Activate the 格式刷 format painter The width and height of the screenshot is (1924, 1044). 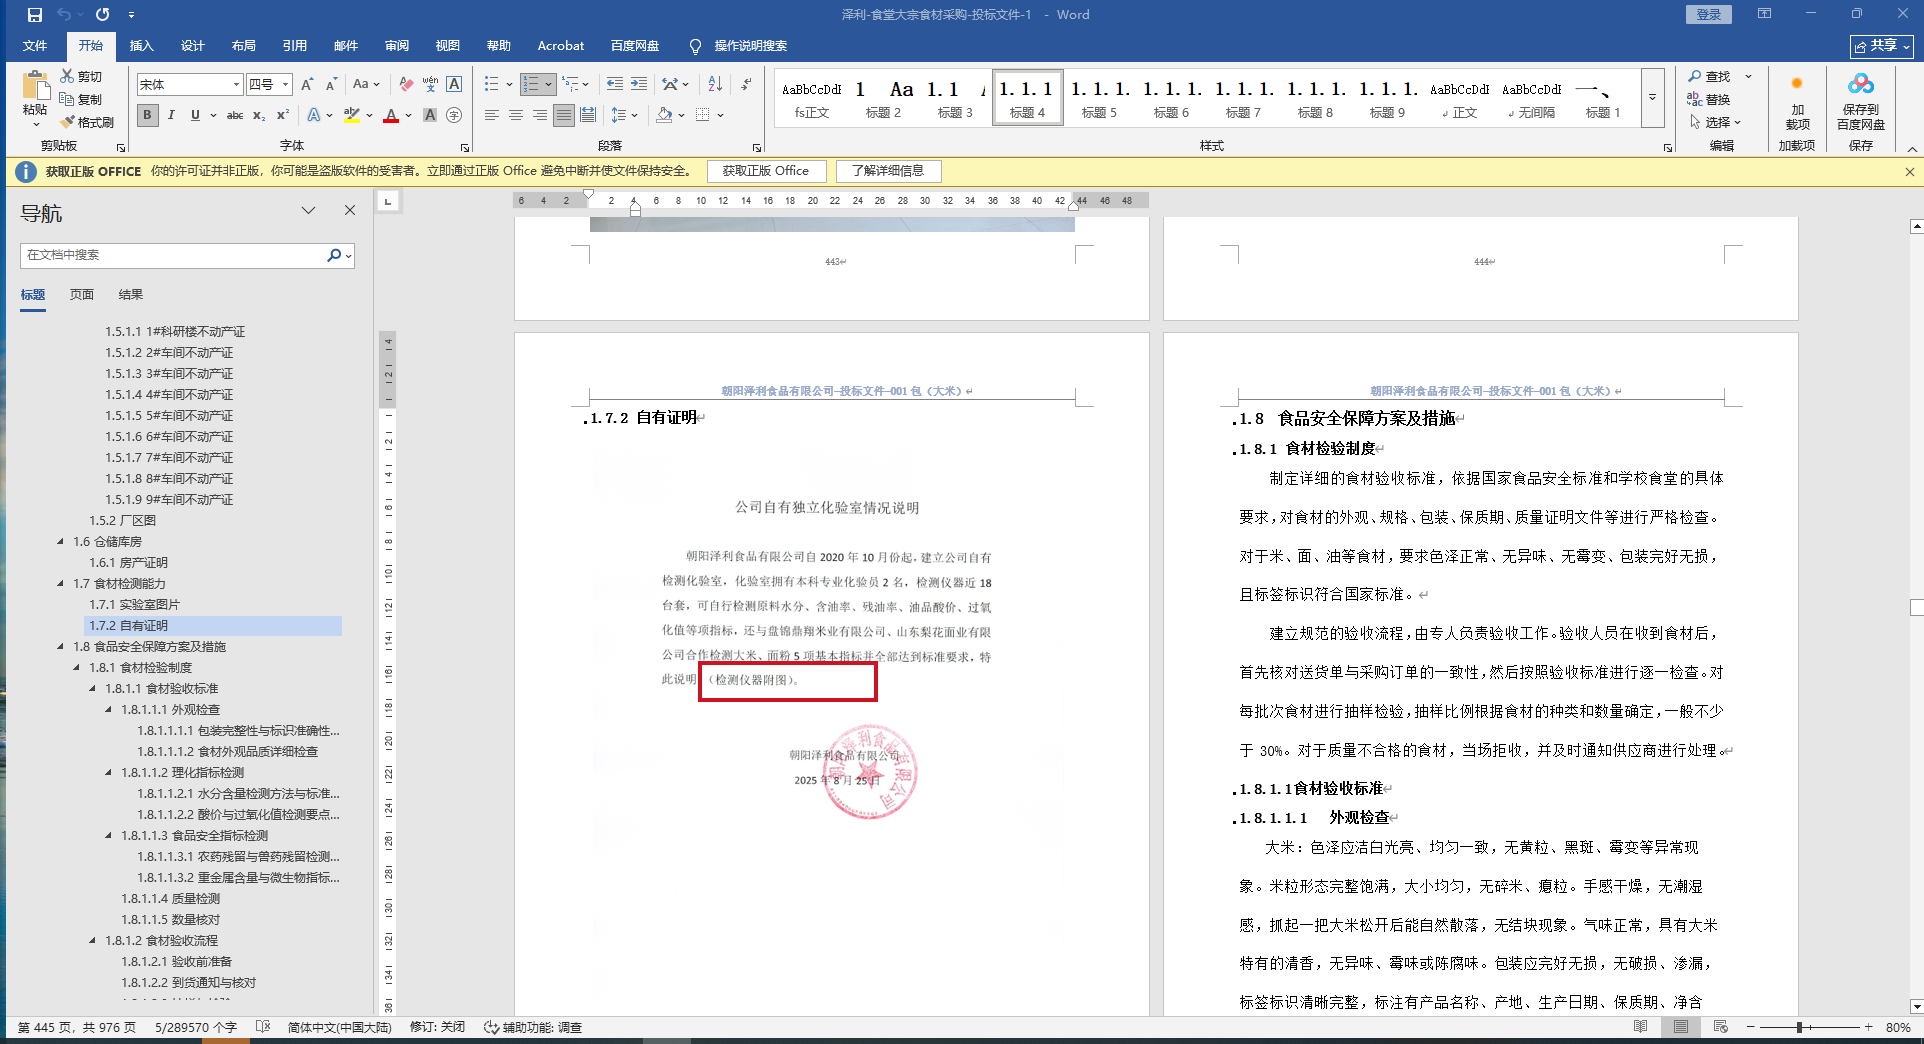(x=86, y=122)
